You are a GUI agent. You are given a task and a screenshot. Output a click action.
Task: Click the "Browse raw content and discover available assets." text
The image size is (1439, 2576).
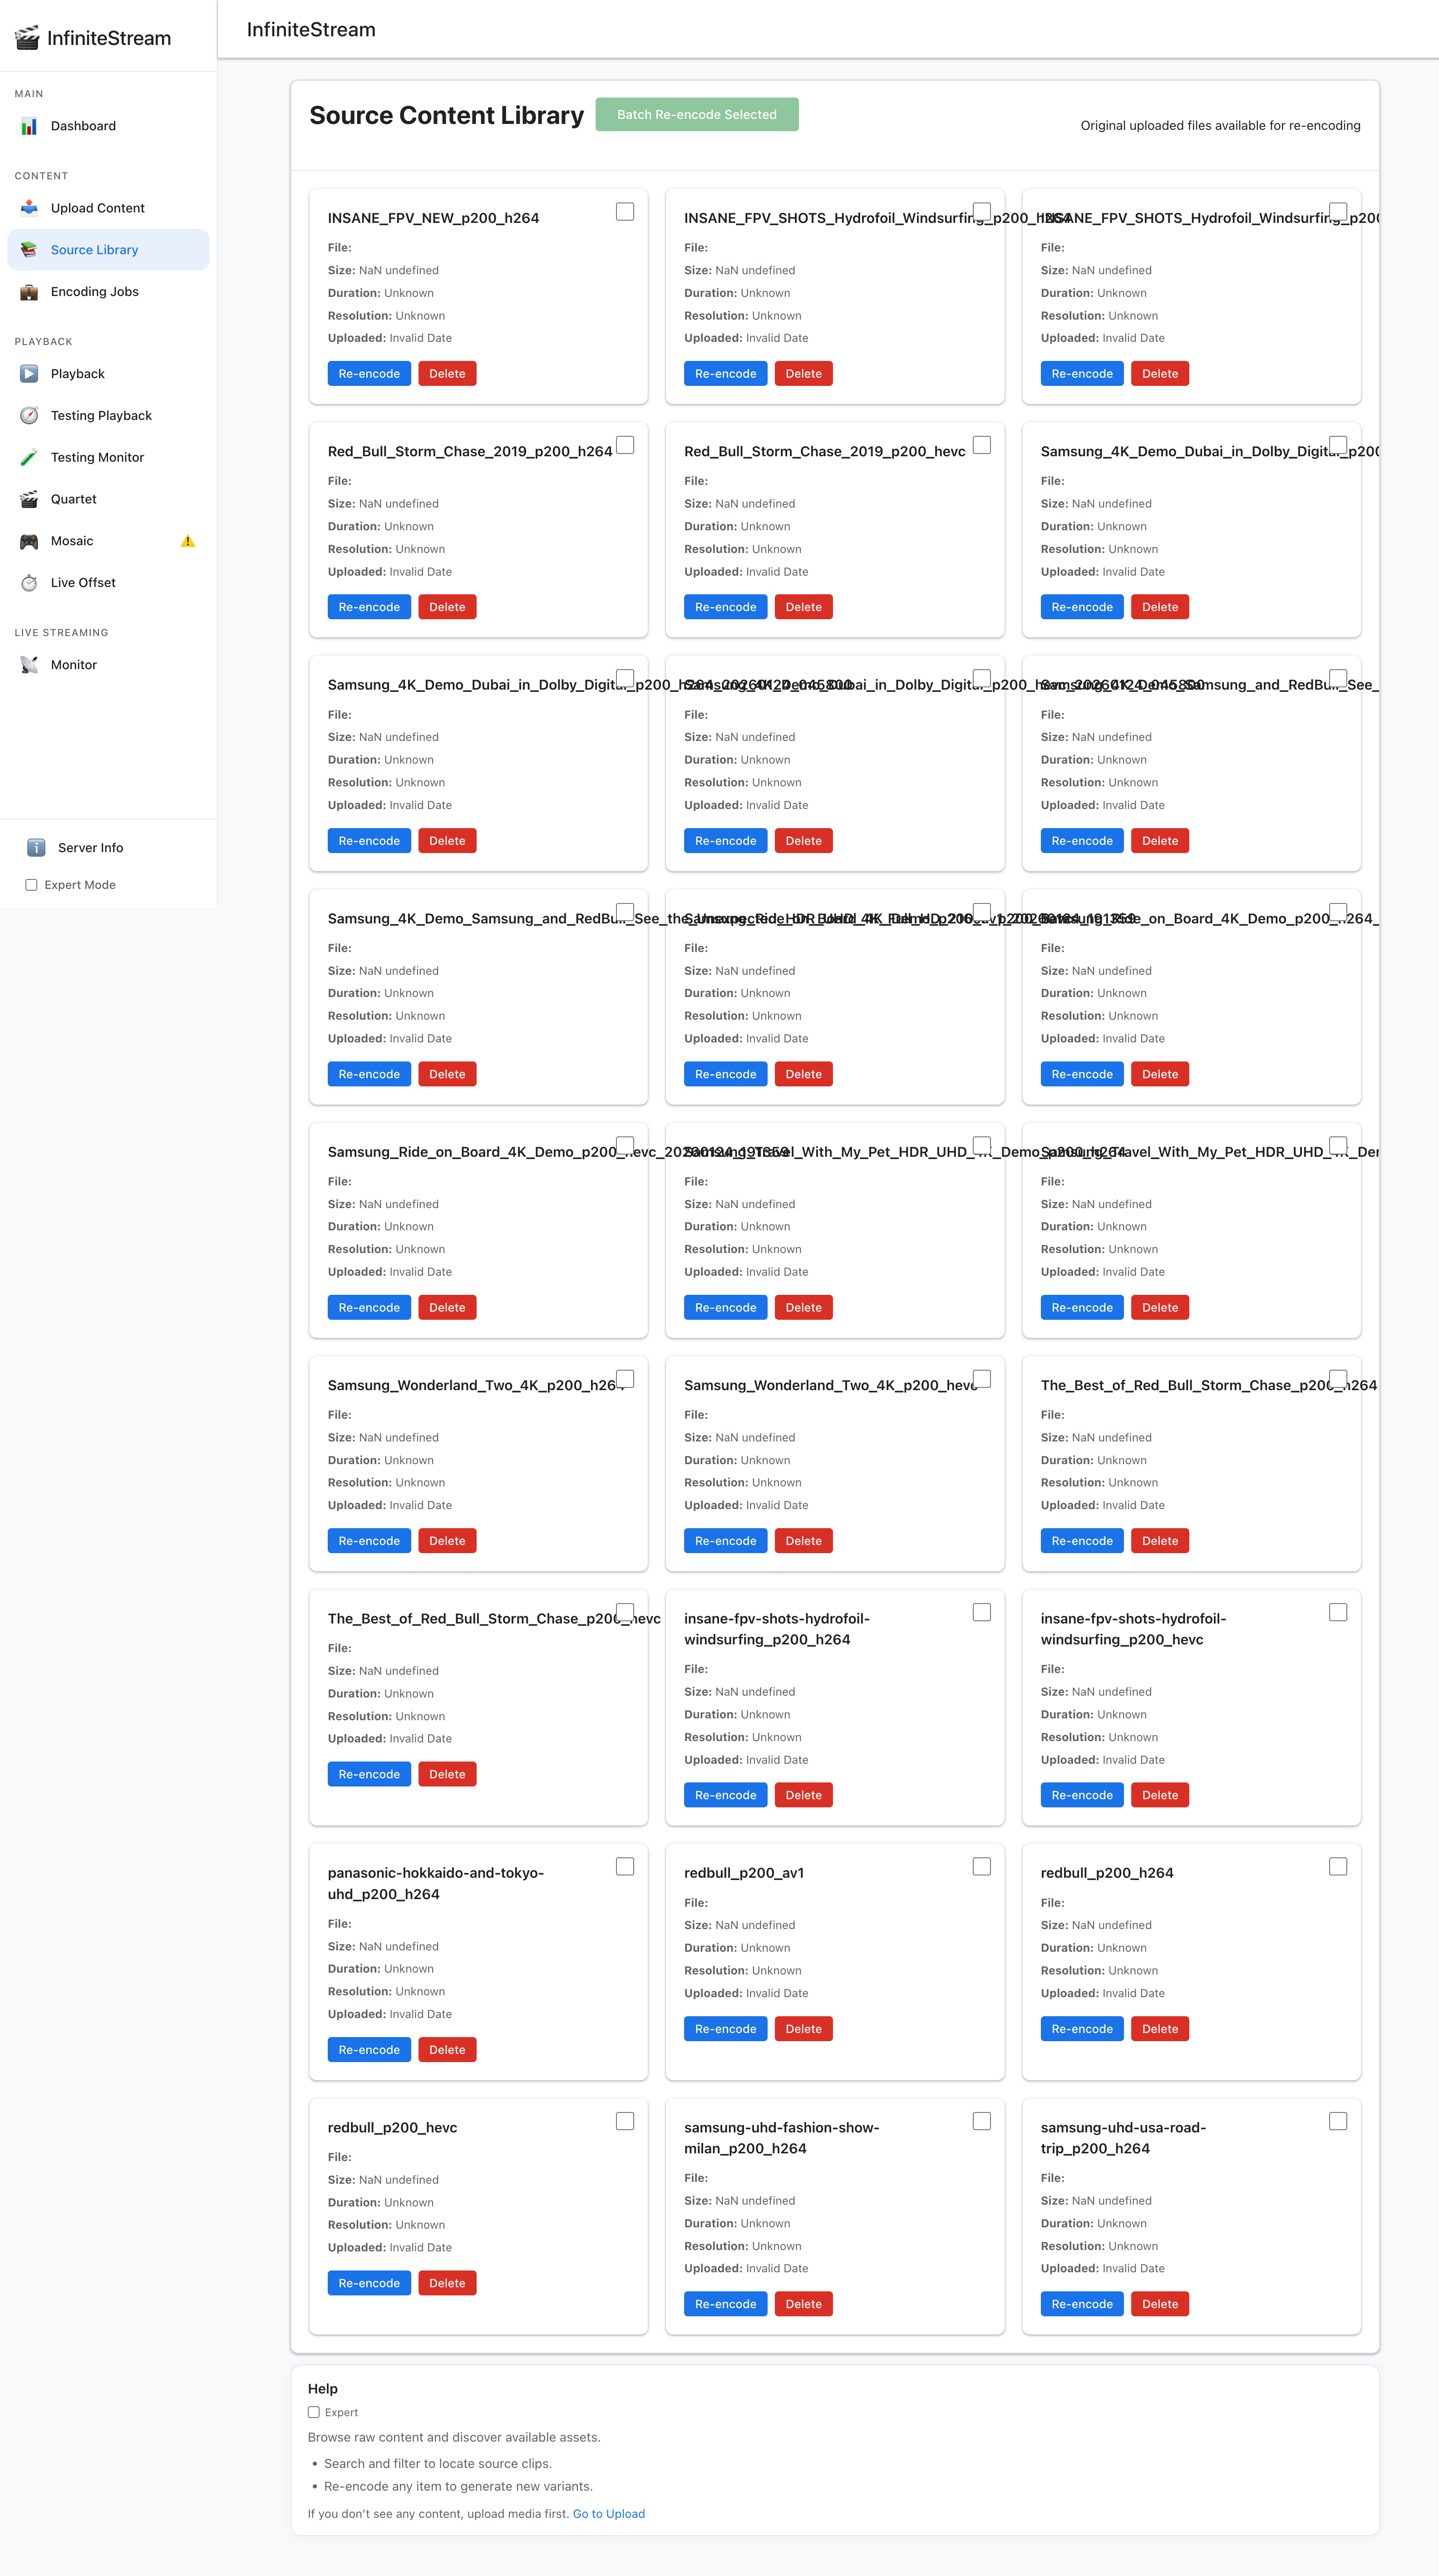click(454, 2438)
